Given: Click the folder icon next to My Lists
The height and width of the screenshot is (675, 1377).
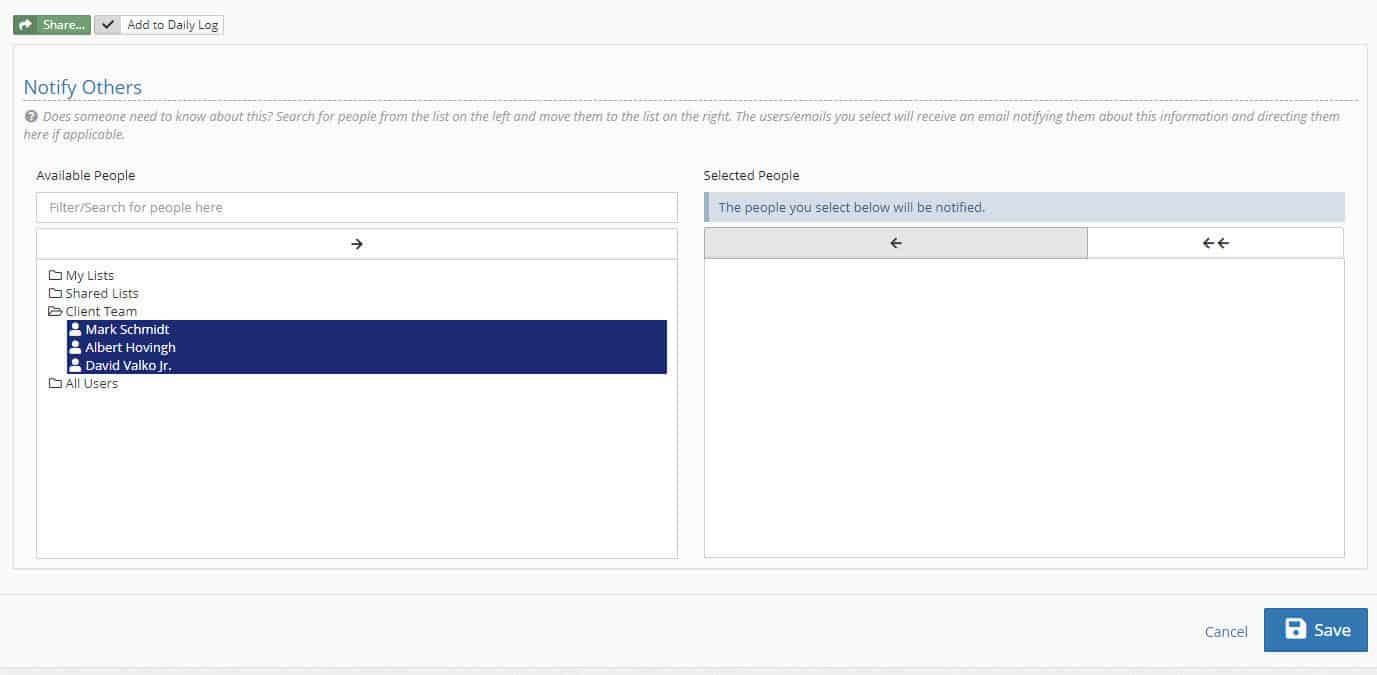Looking at the screenshot, I should pyautogui.click(x=56, y=275).
